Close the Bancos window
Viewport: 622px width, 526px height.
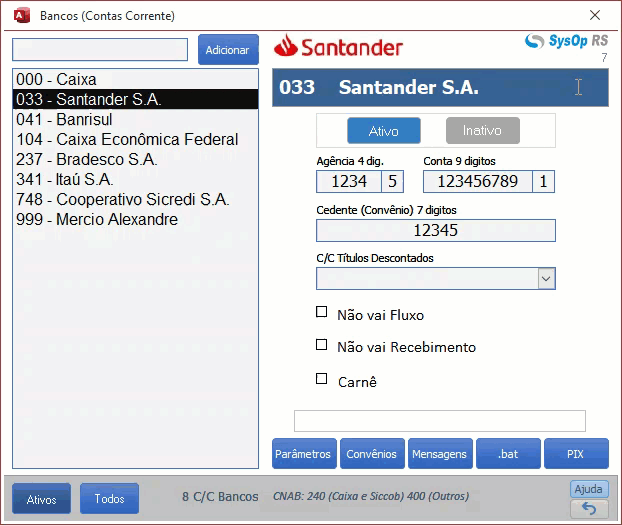595,15
